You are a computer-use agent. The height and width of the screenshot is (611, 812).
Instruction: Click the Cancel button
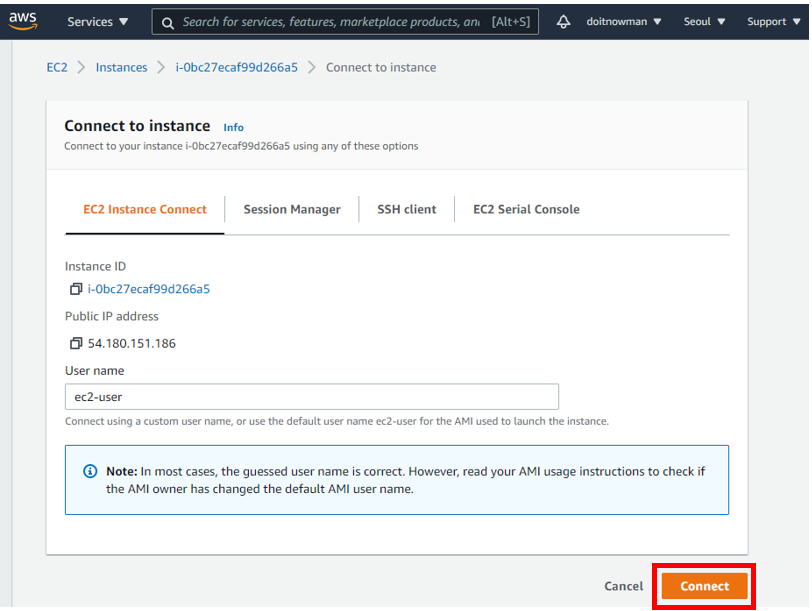(624, 586)
